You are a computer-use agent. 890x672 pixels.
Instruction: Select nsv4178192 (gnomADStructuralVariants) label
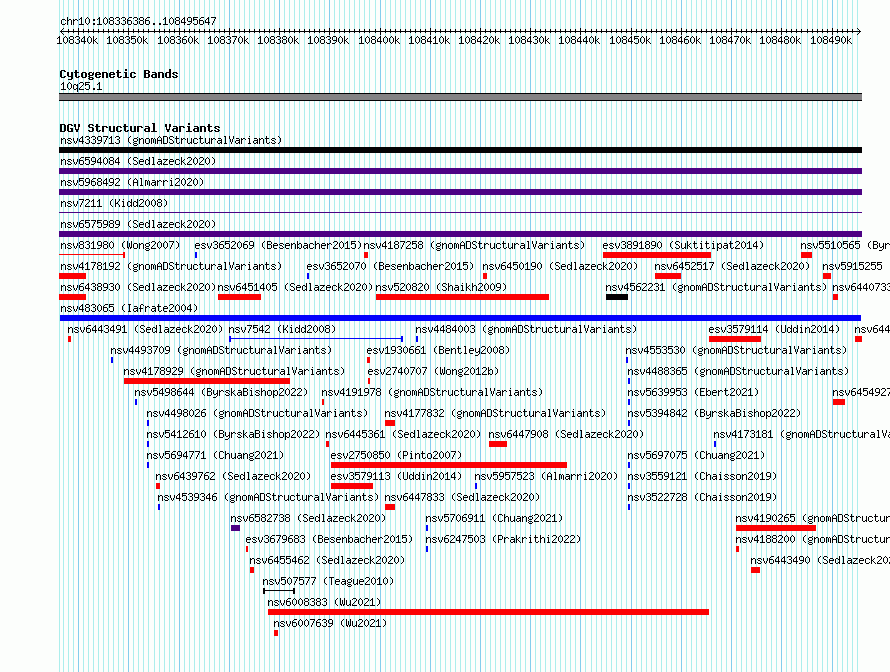pos(171,266)
